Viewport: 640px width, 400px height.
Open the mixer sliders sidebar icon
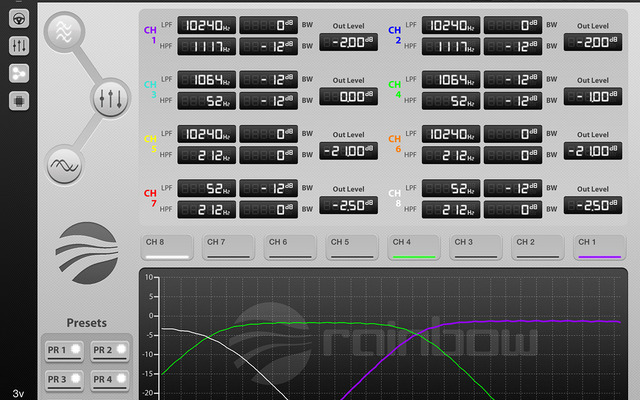[19, 45]
